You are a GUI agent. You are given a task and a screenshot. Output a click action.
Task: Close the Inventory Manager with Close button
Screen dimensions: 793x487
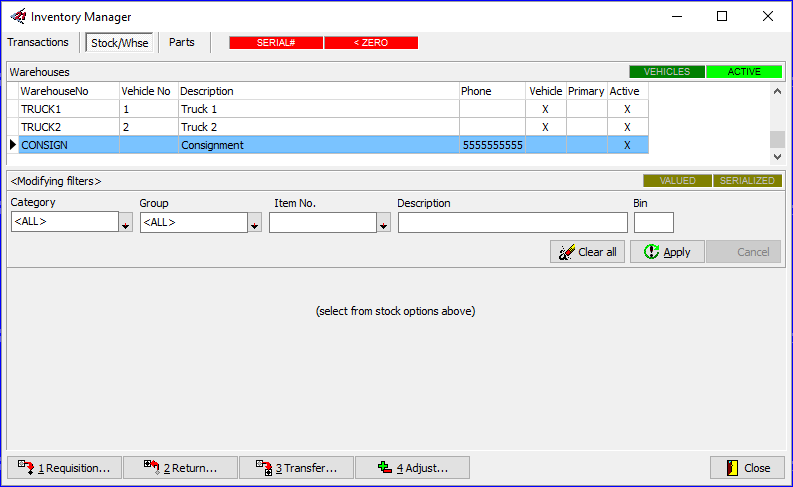pos(747,468)
